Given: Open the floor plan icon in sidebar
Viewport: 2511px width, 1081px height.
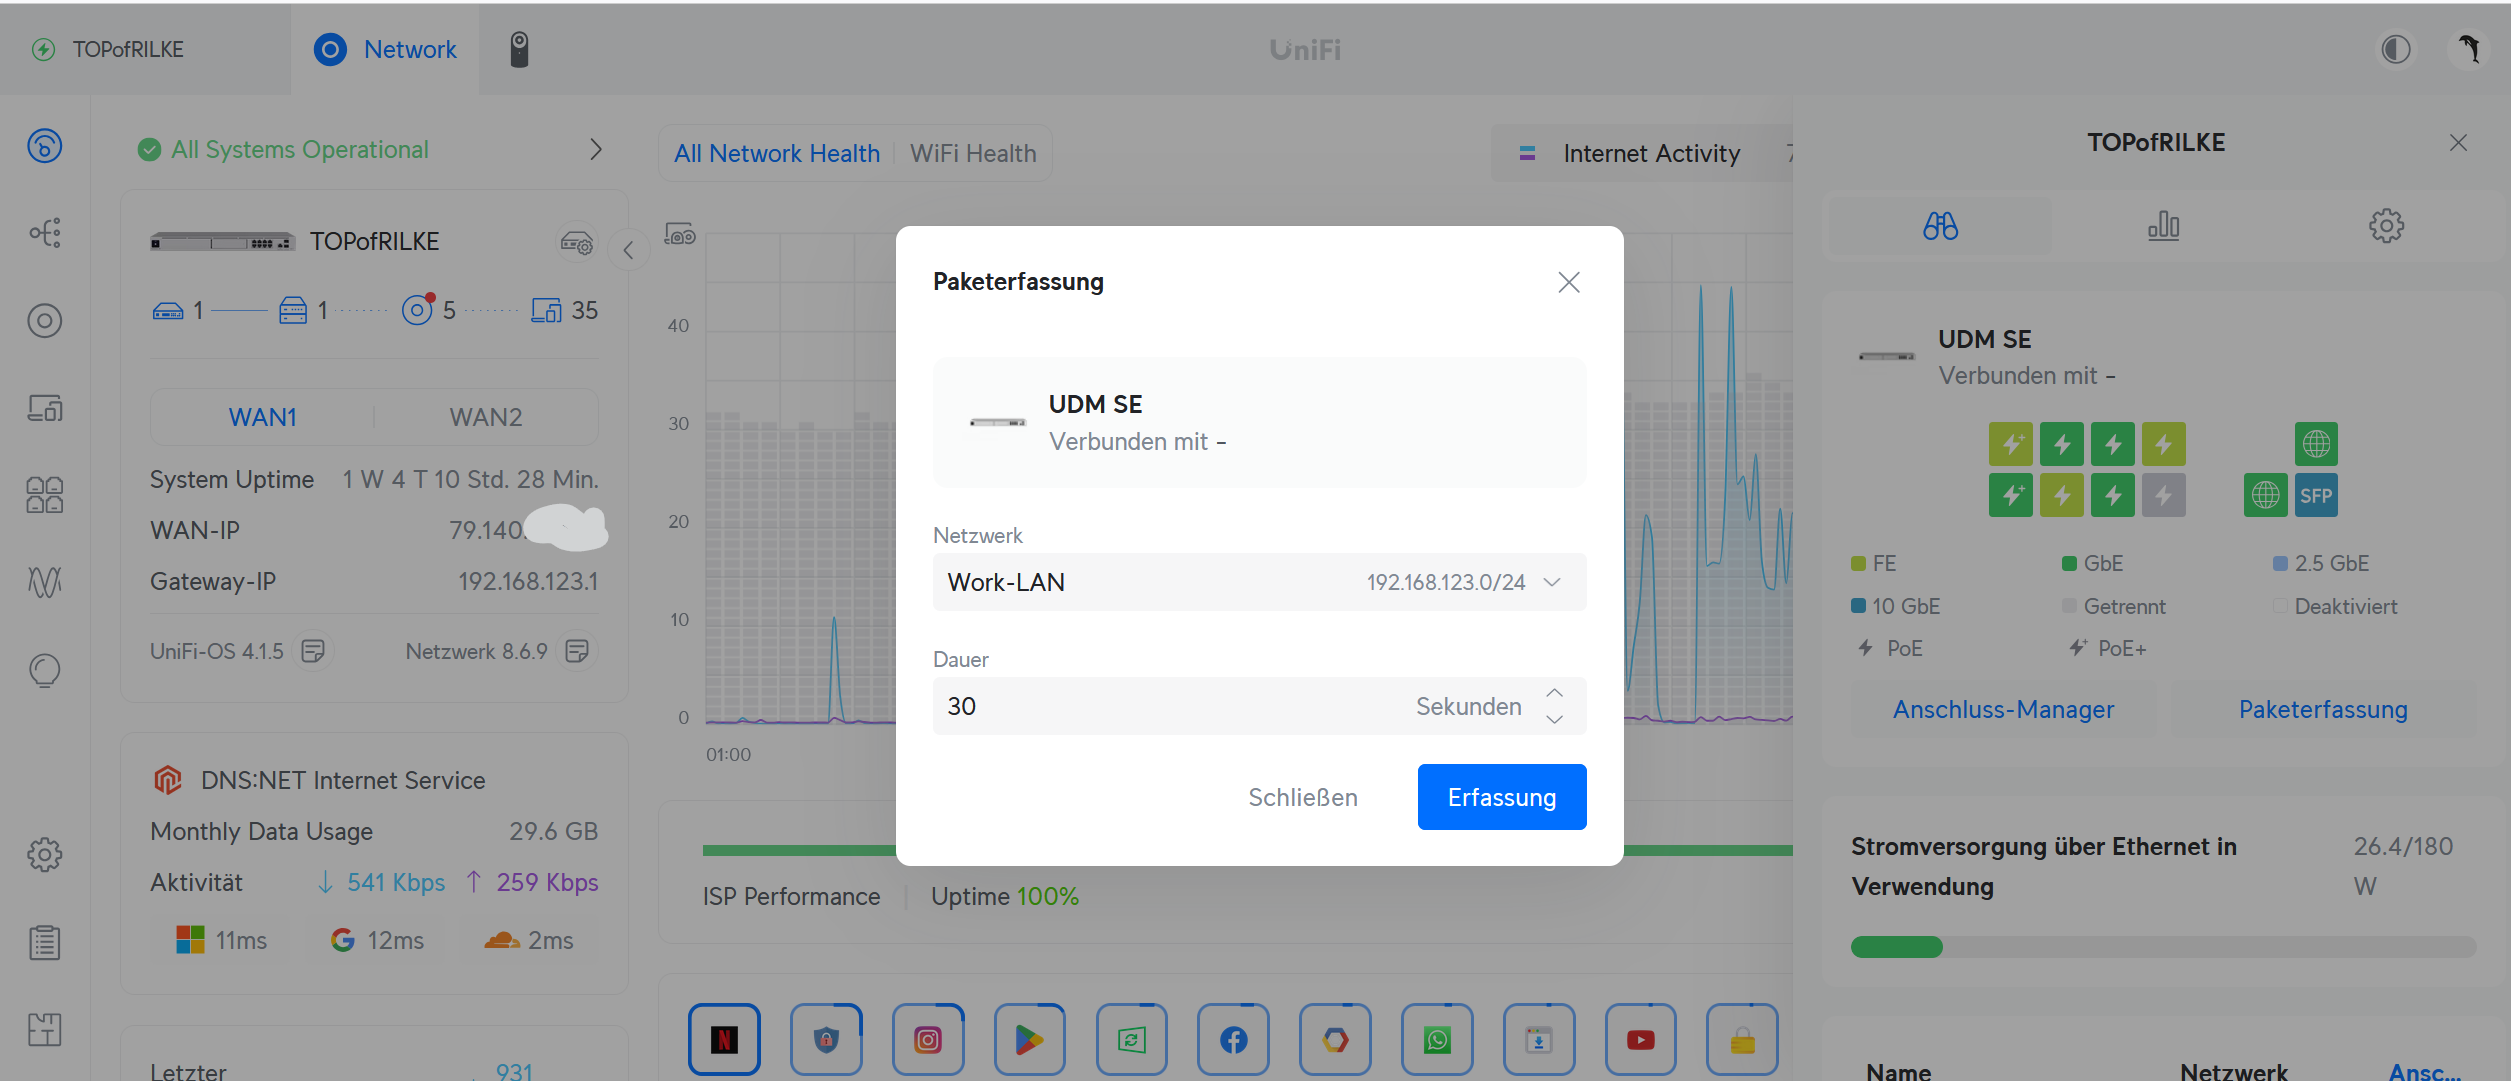Looking at the screenshot, I should [45, 1029].
